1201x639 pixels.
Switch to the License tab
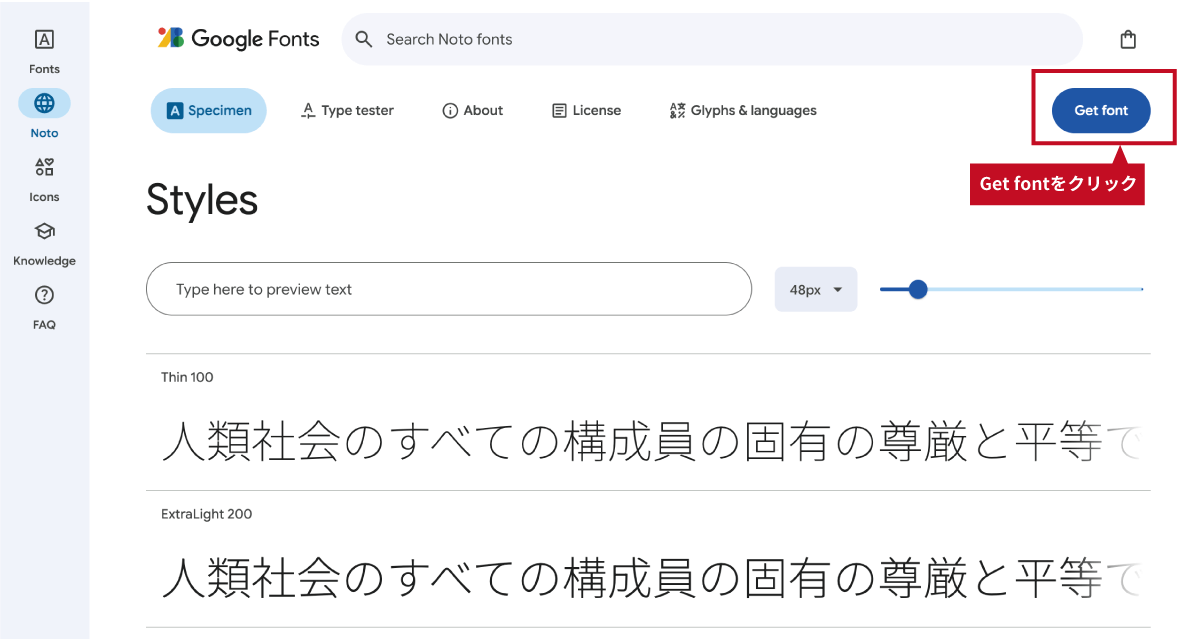point(586,111)
